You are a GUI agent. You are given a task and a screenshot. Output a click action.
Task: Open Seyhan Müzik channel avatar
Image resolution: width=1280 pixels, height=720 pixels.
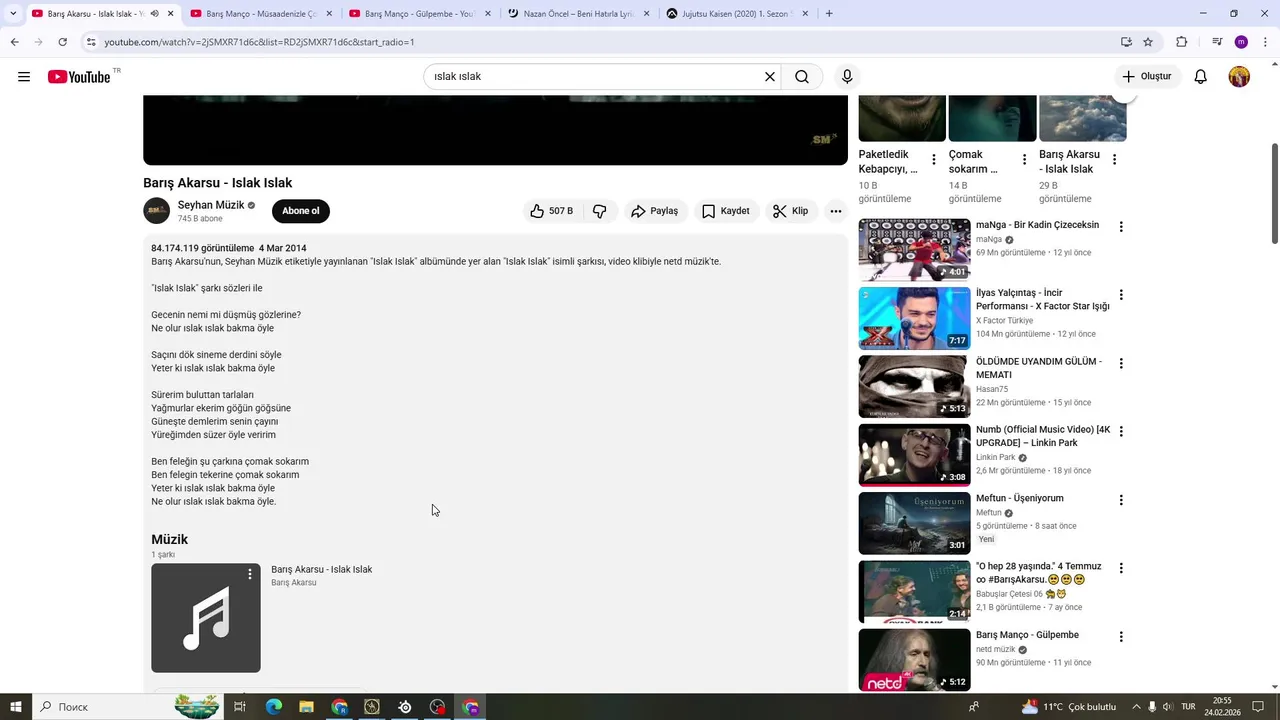[157, 211]
